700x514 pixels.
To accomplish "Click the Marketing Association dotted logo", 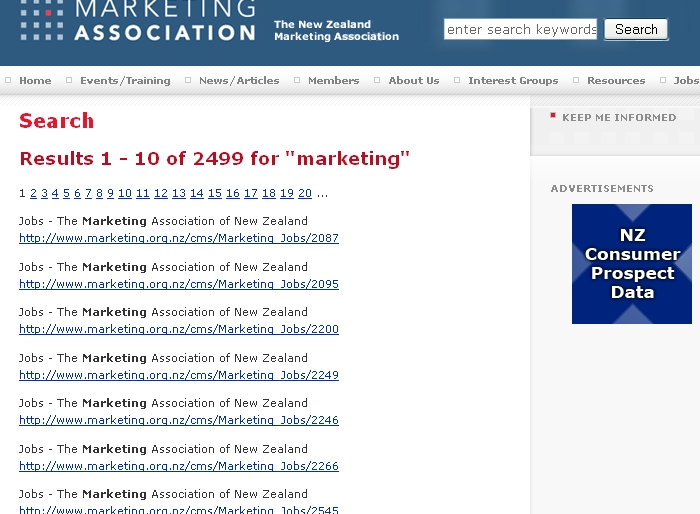I will tap(42, 21).
